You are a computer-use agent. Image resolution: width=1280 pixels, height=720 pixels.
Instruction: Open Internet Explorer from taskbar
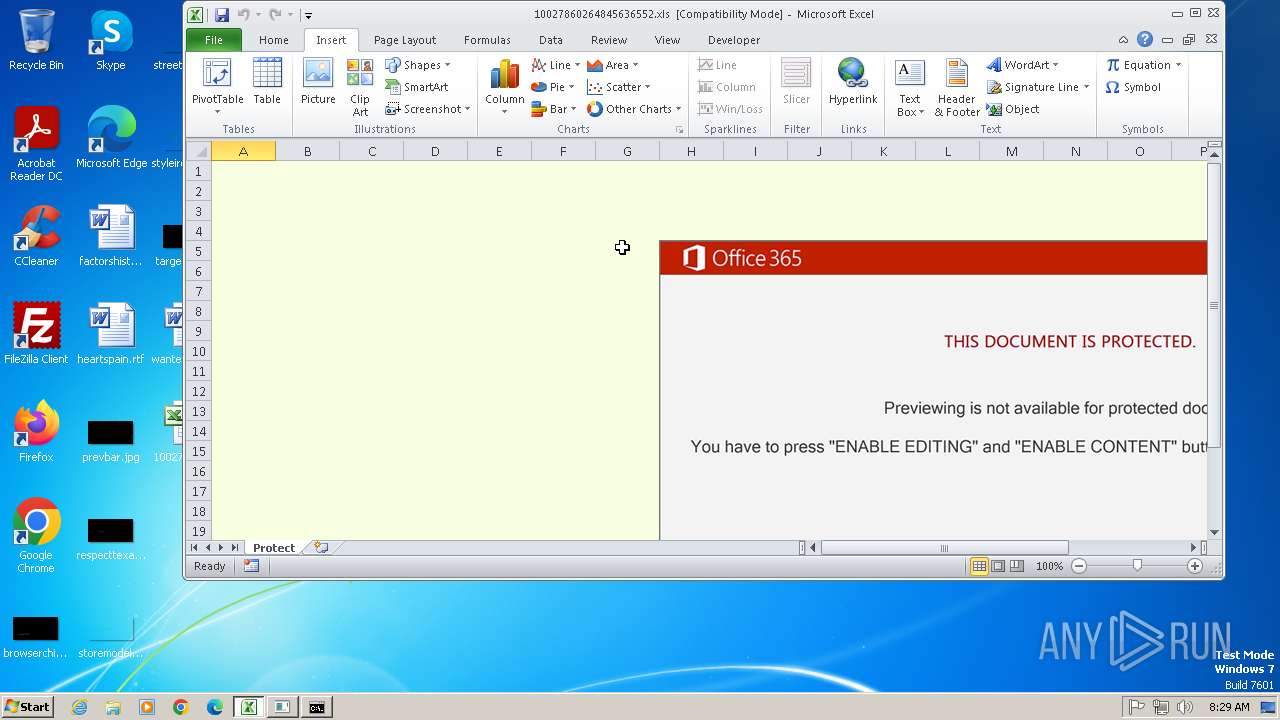[80, 707]
